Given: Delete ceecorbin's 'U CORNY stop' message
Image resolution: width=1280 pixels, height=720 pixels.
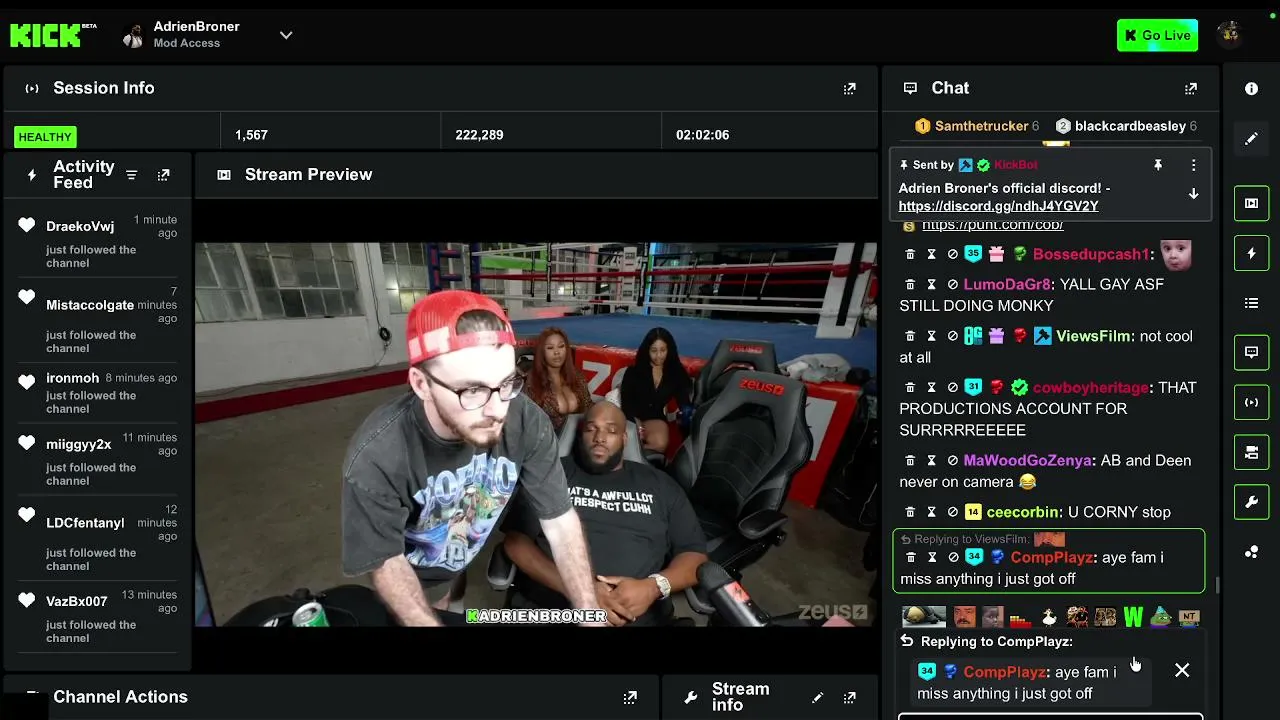Looking at the screenshot, I should 910,512.
